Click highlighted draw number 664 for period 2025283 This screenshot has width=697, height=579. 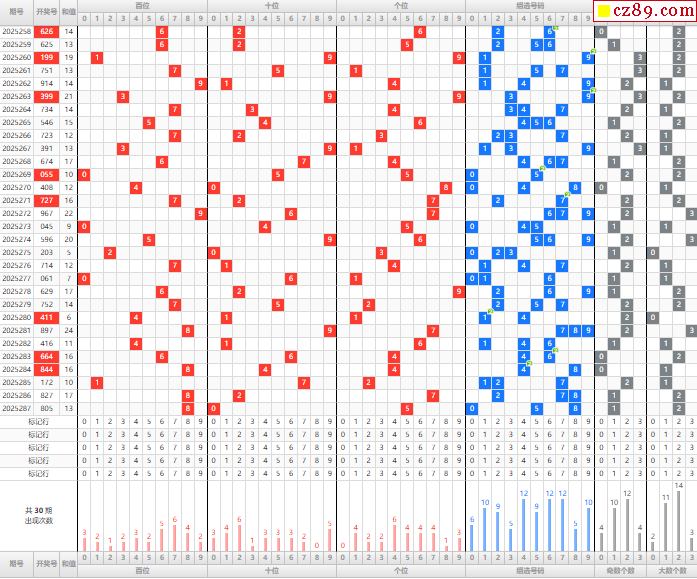[46, 356]
